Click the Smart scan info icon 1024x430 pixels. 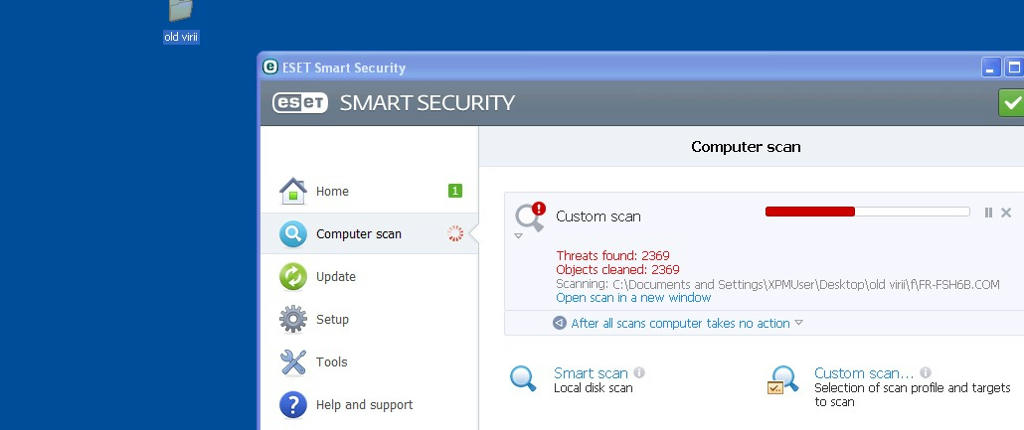pos(639,372)
